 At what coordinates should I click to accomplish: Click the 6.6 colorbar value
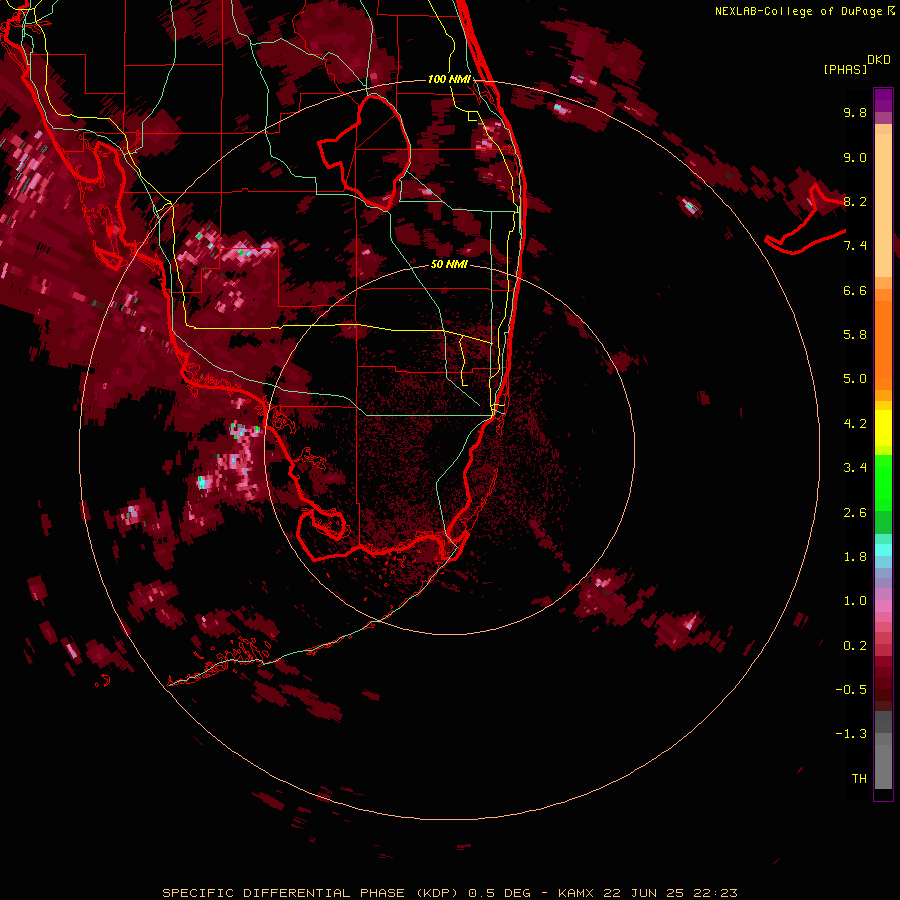[x=855, y=290]
